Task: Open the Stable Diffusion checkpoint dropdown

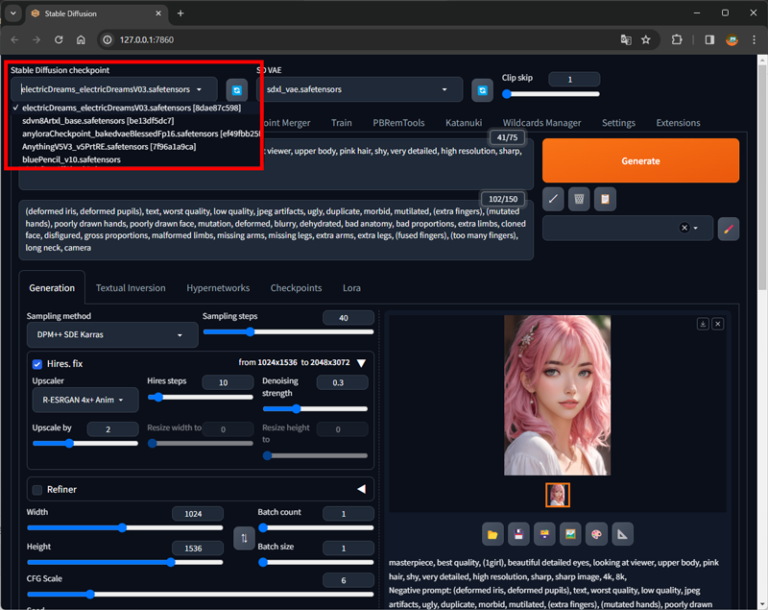Action: coord(114,90)
